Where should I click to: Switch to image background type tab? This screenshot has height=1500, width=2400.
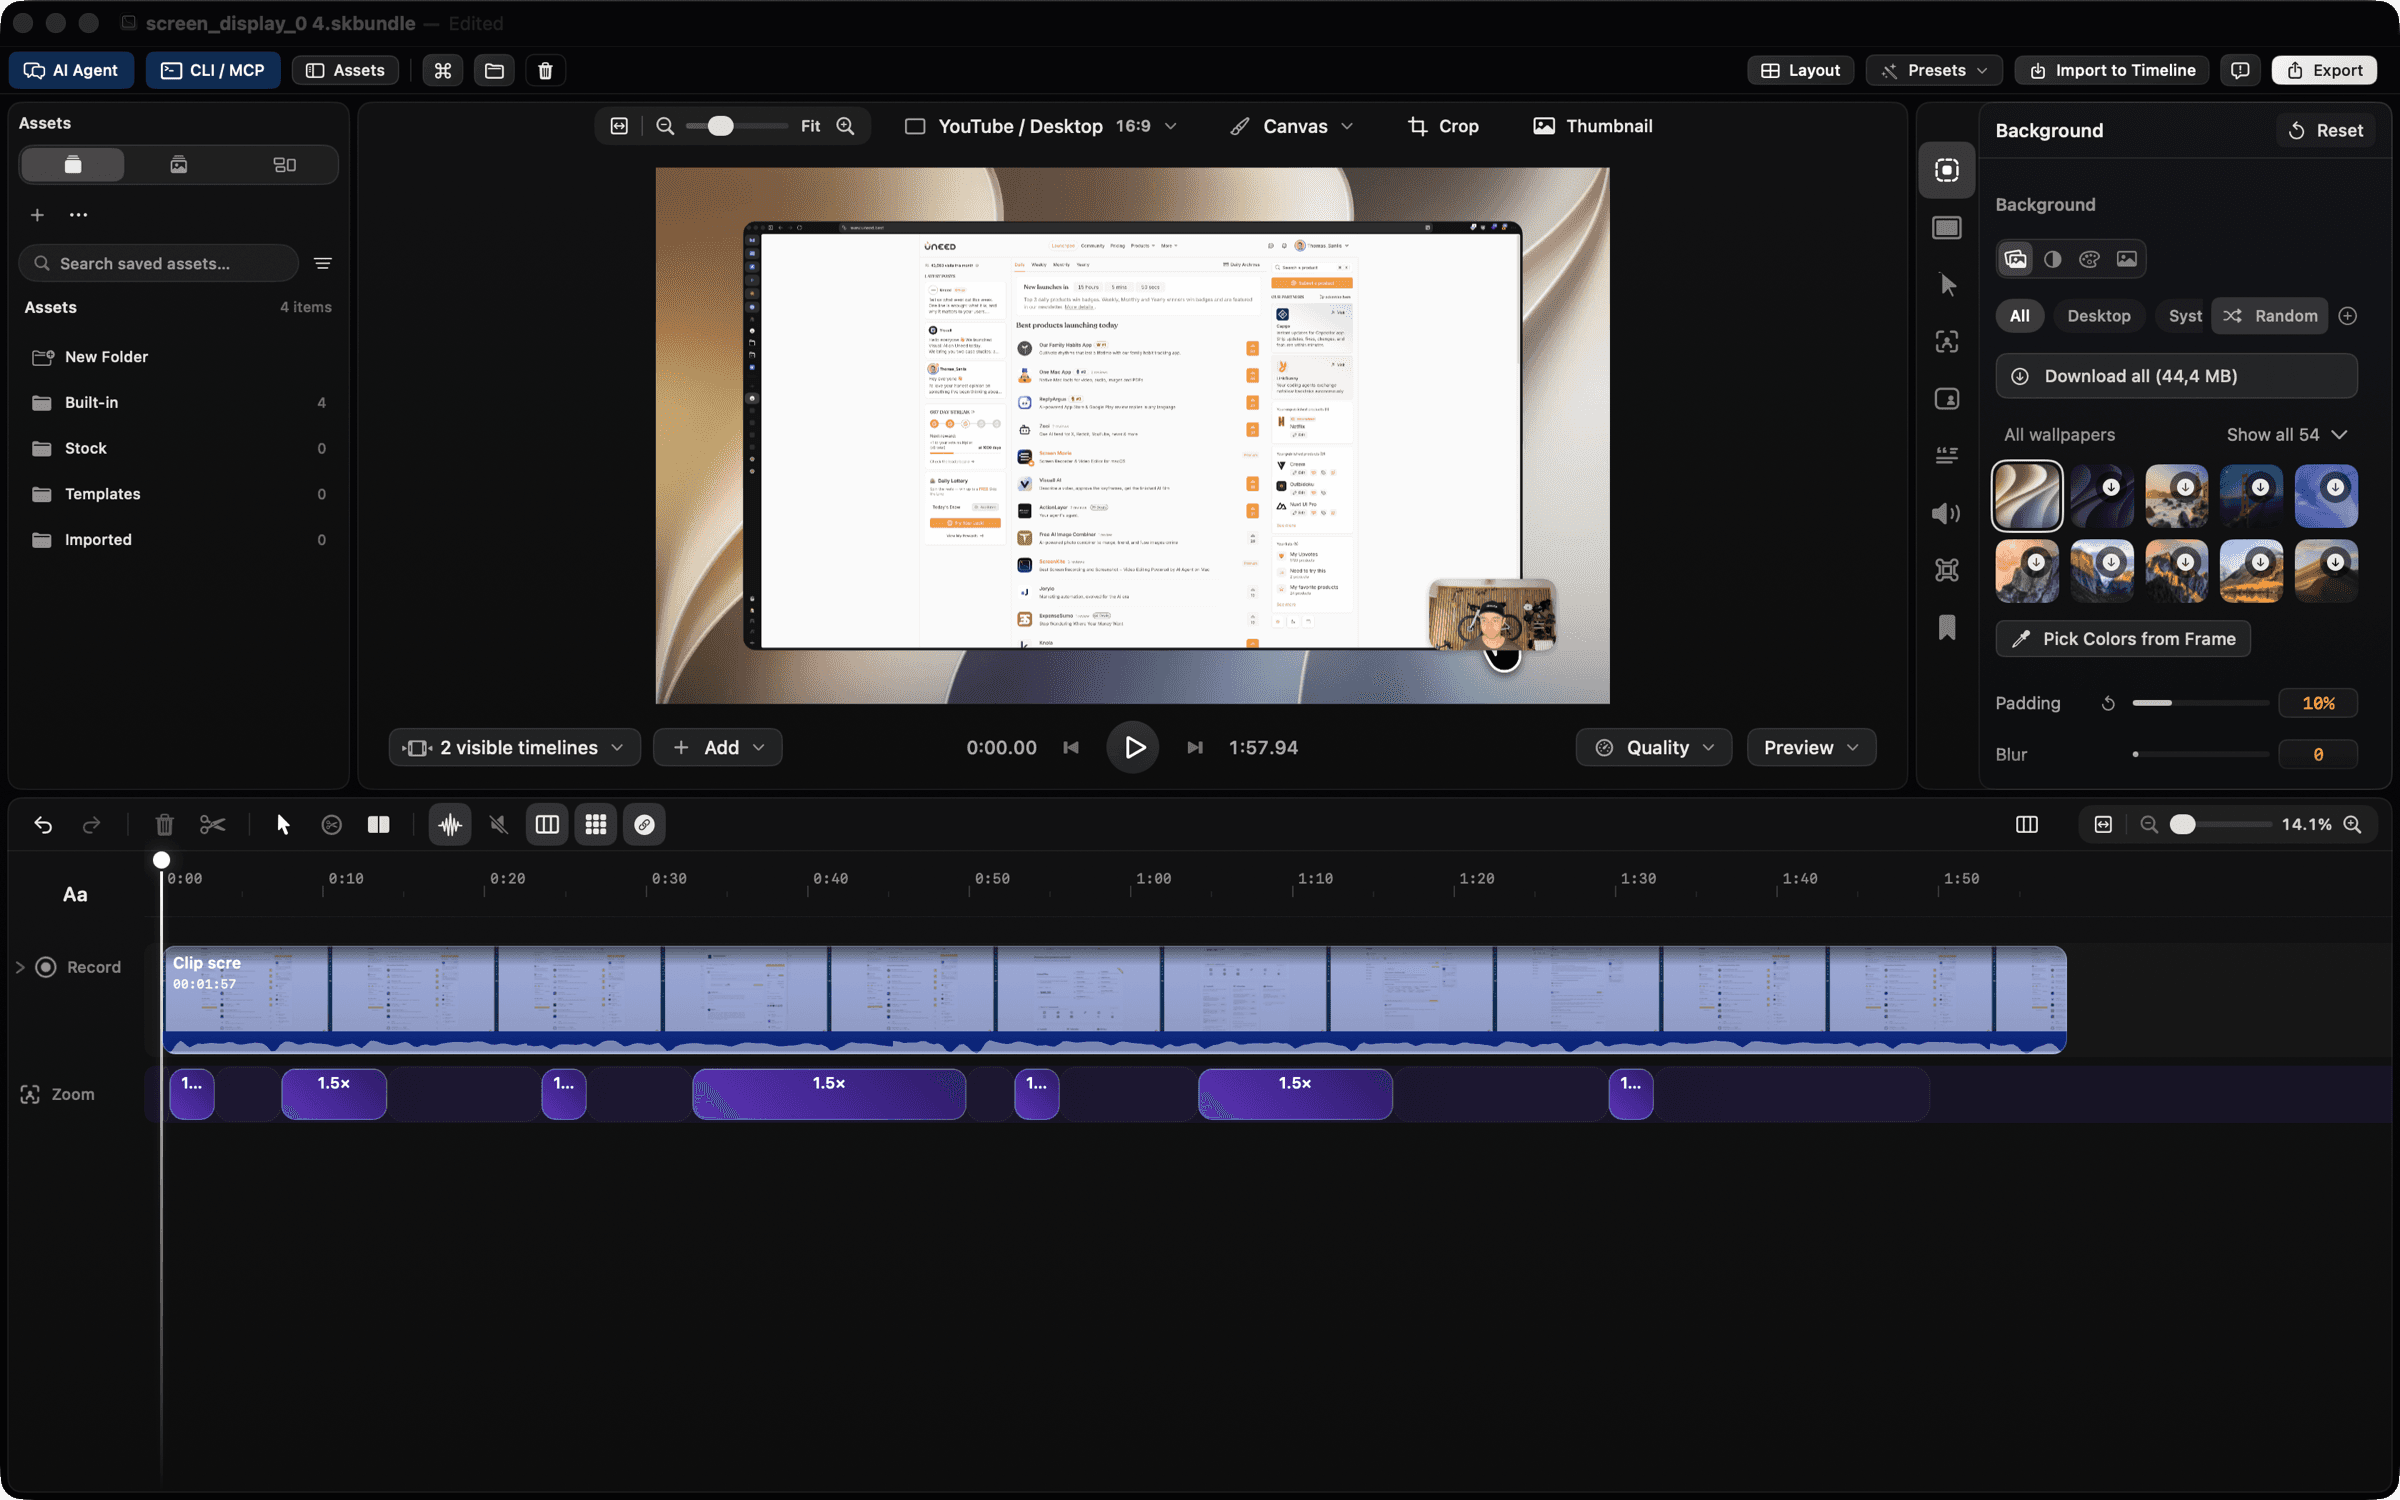coord(2126,259)
